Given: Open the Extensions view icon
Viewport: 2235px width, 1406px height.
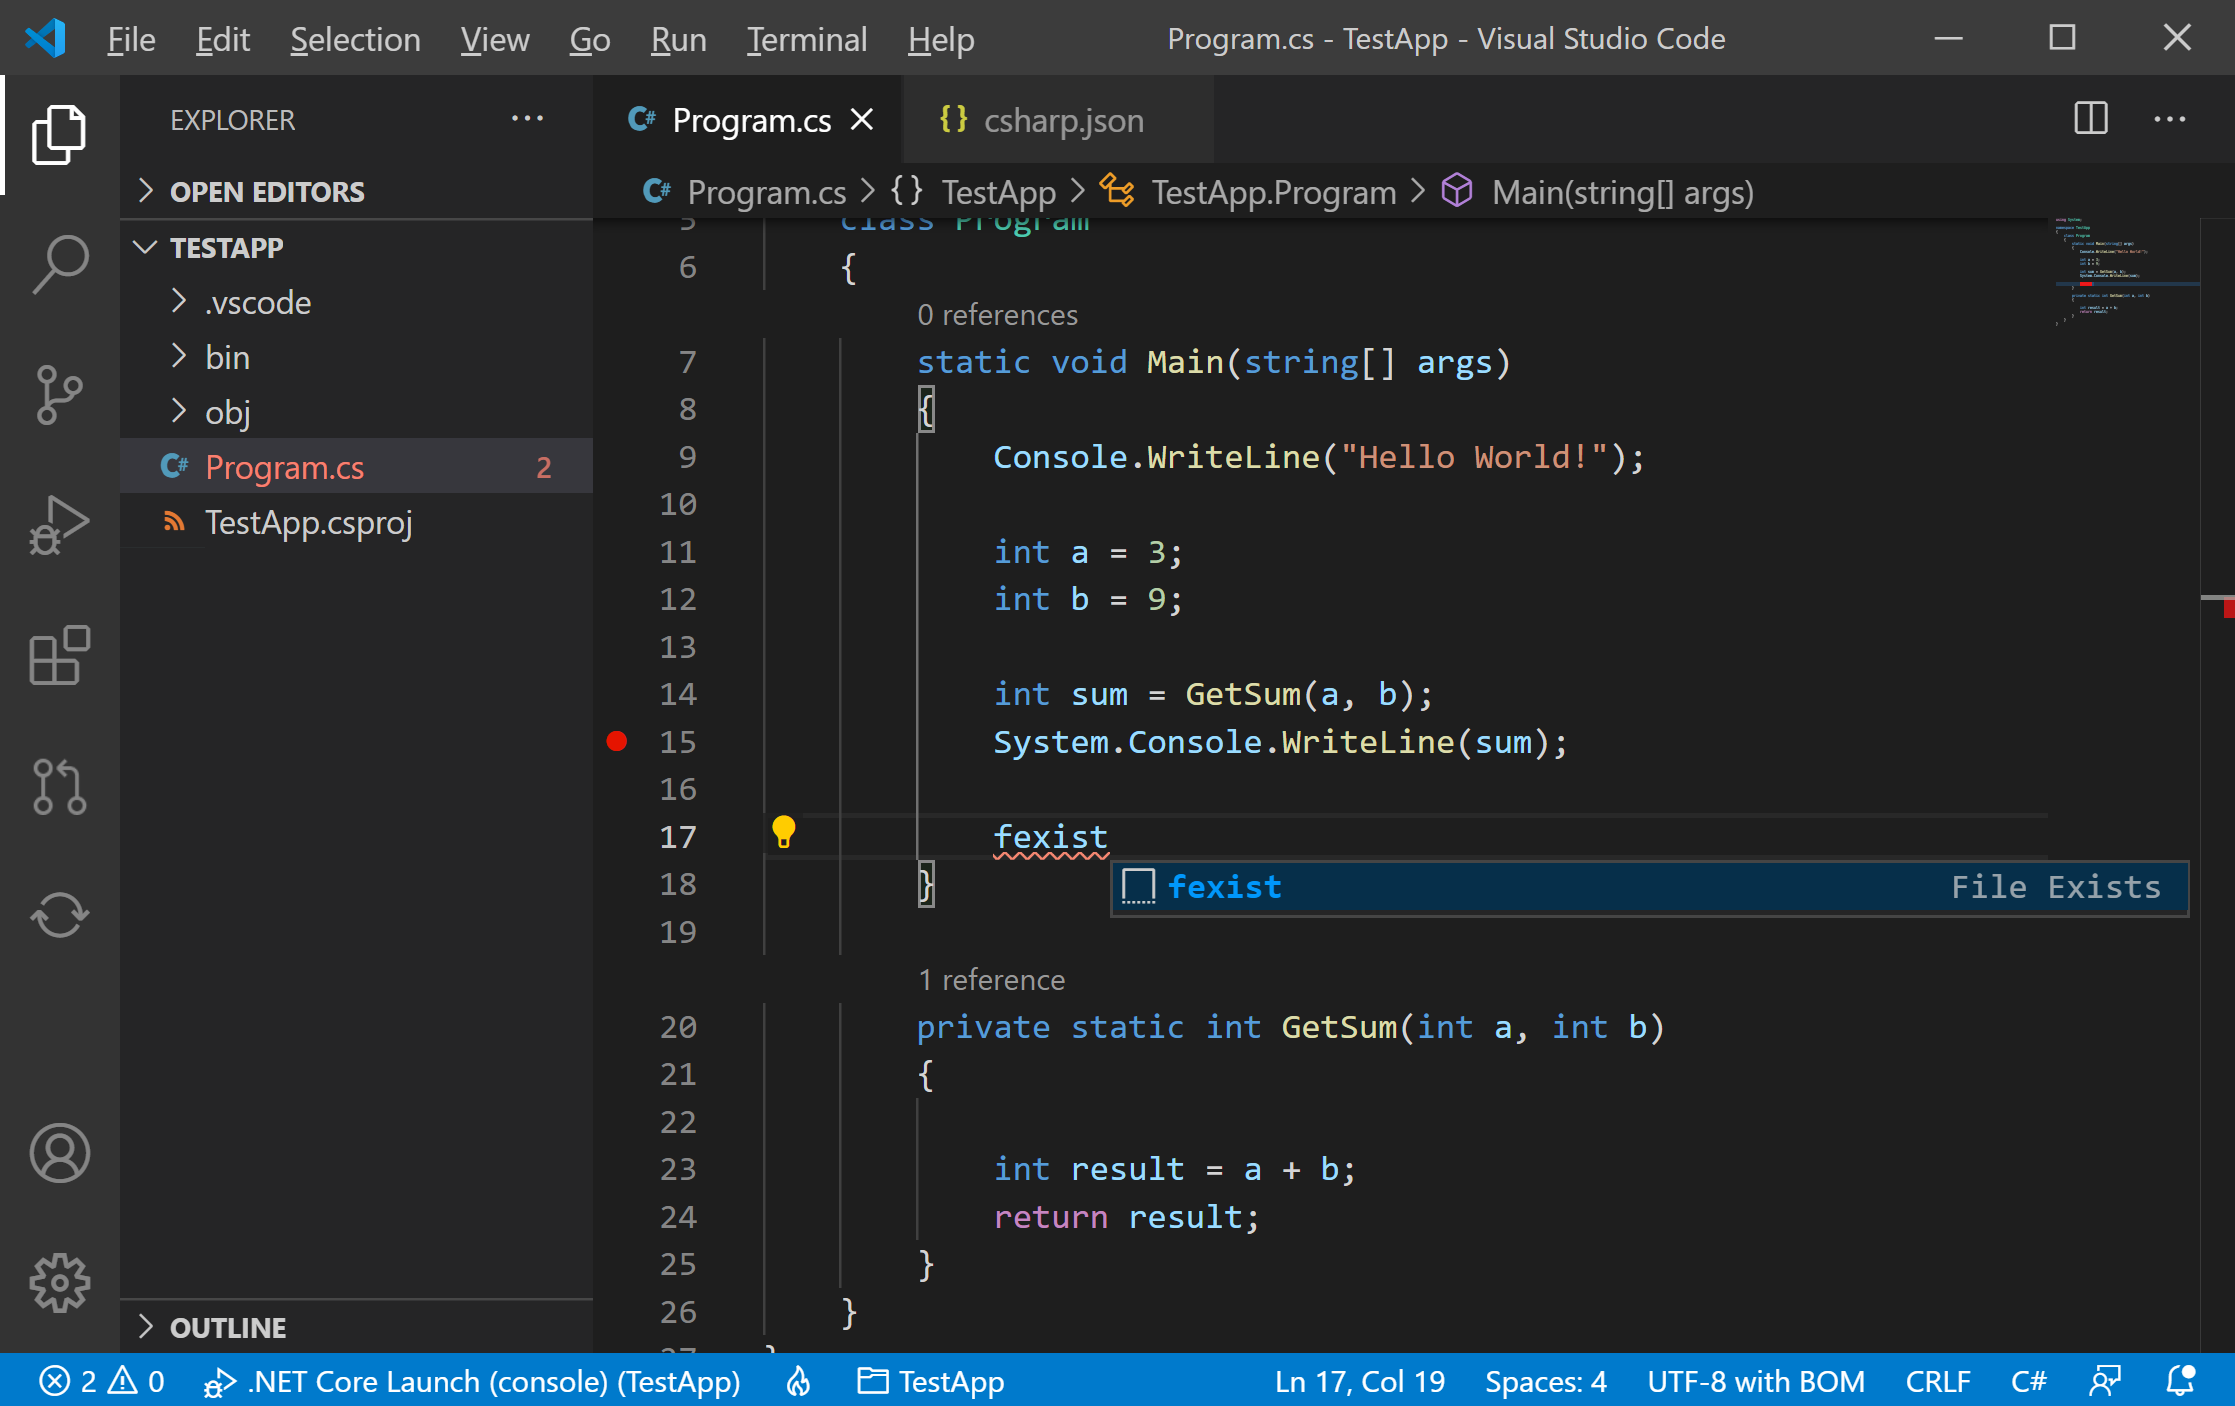Looking at the screenshot, I should pos(60,656).
